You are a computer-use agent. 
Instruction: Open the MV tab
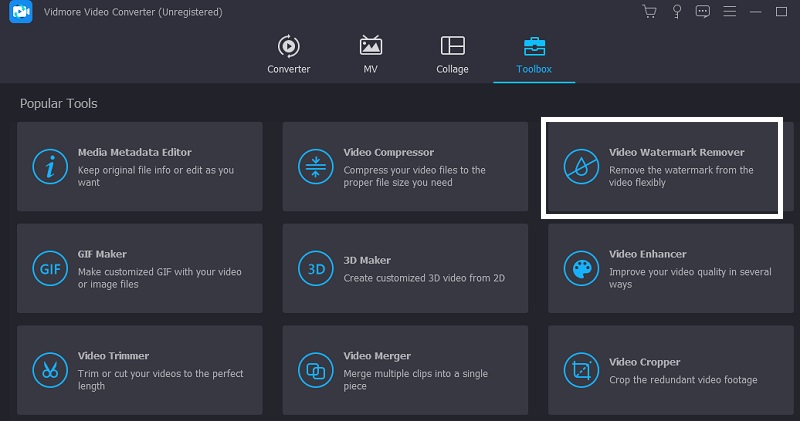[370, 55]
